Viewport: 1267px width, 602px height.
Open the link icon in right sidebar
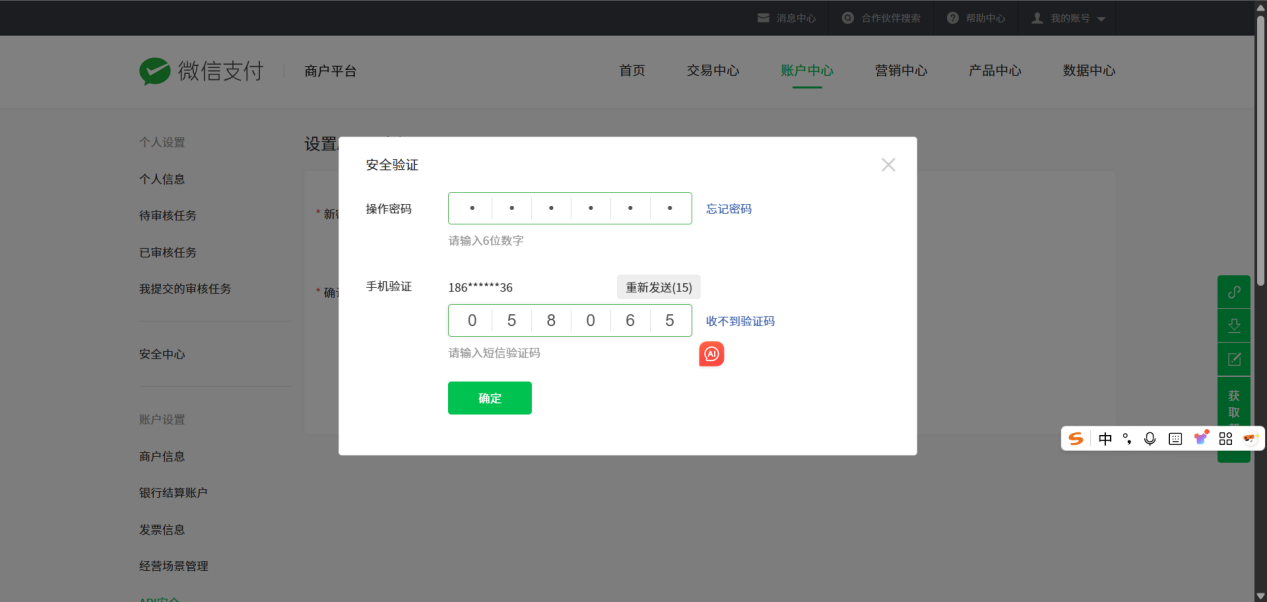[x=1234, y=292]
